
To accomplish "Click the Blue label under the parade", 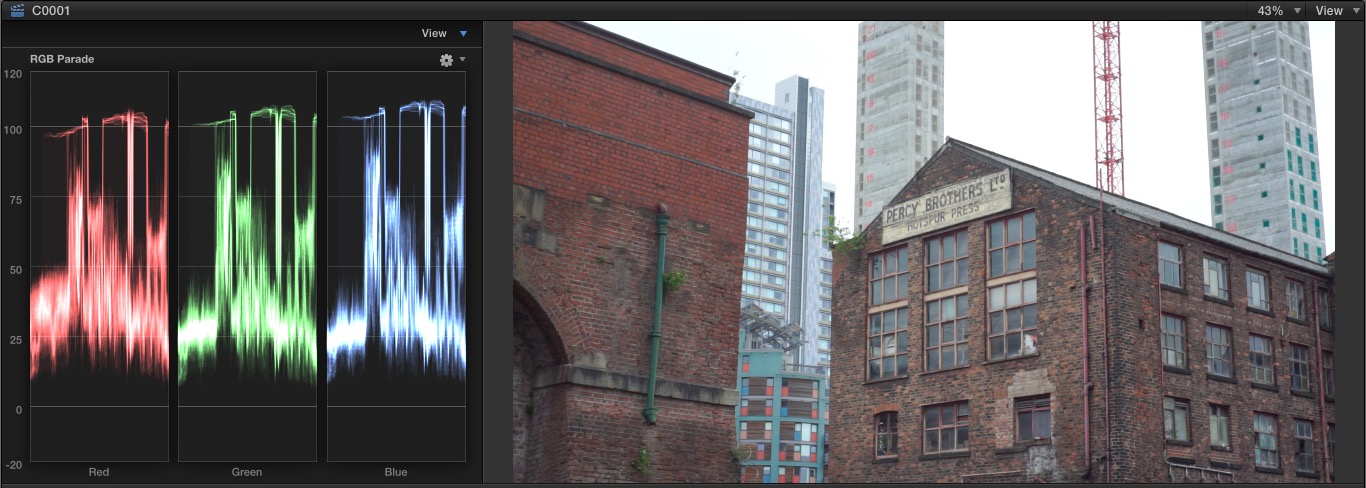I will tap(396, 472).
